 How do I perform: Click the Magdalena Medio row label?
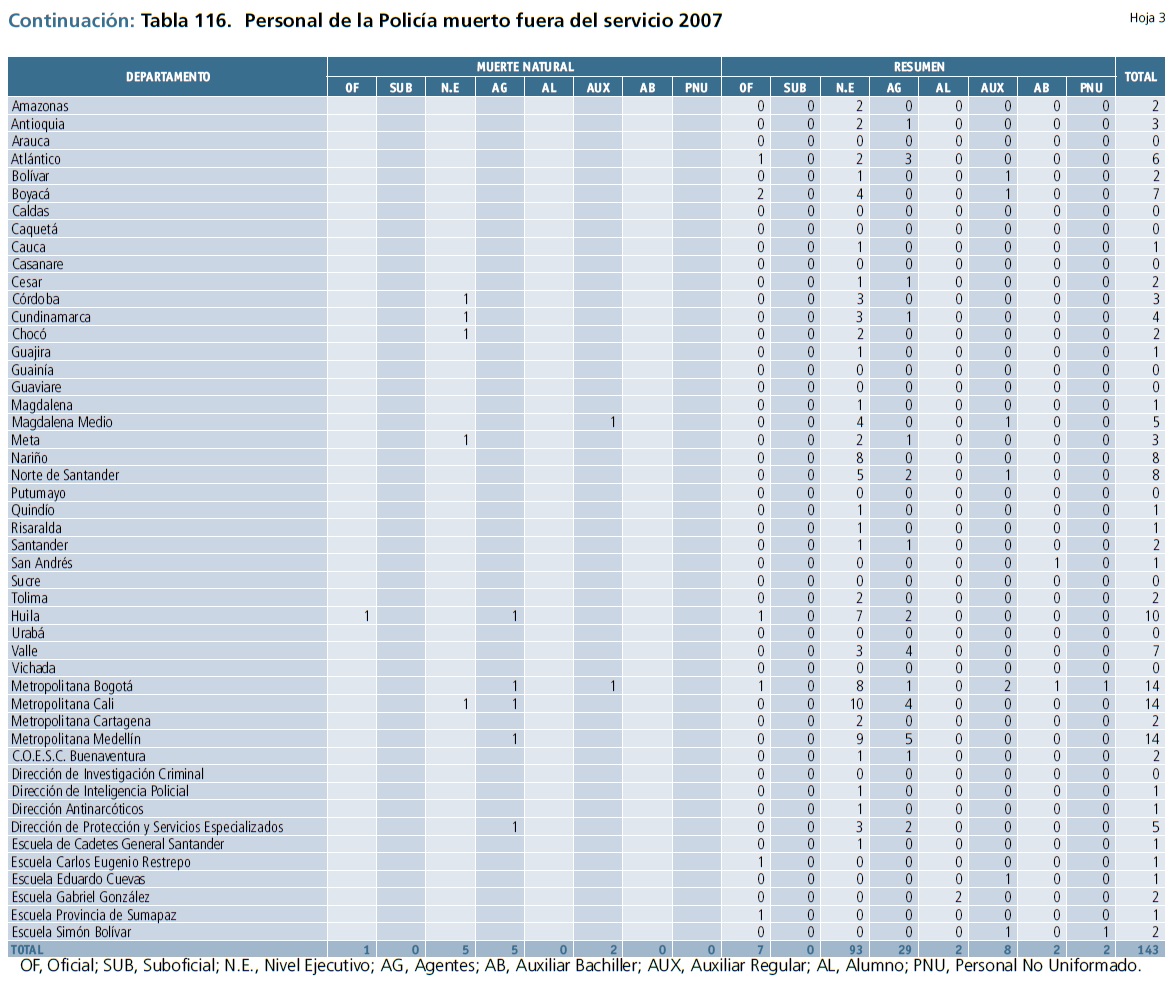click(62, 422)
